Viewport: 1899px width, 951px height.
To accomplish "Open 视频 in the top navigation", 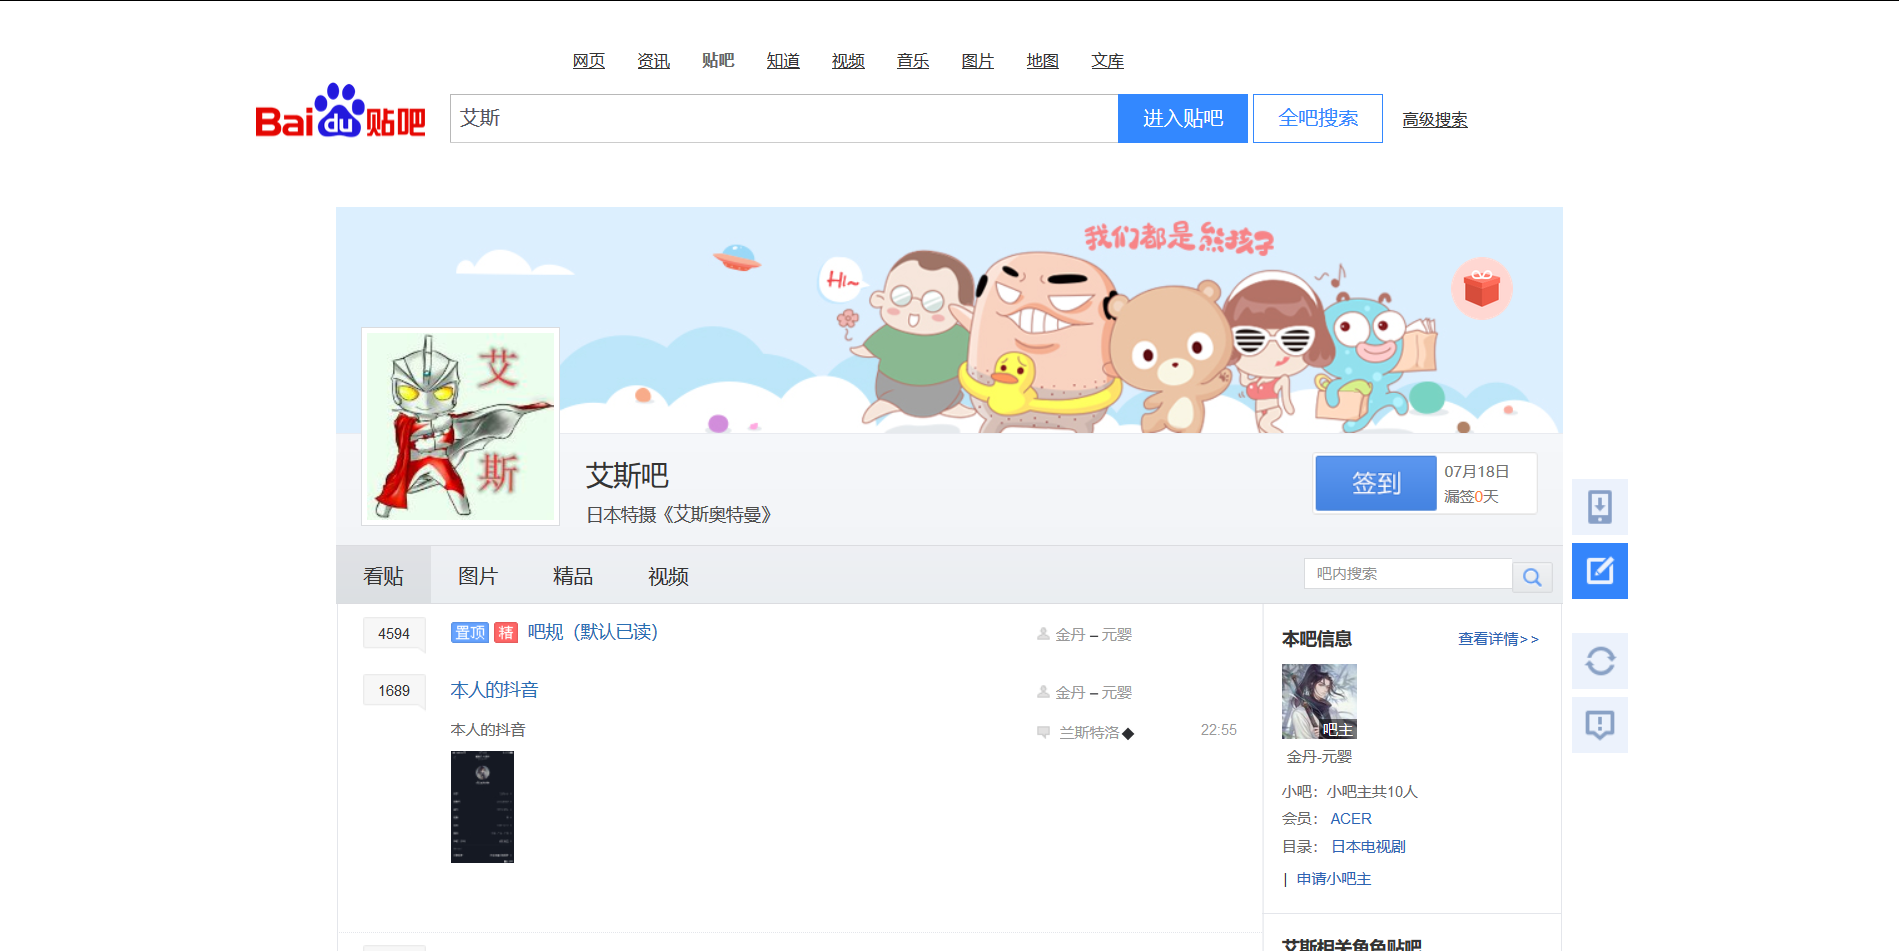I will pyautogui.click(x=848, y=61).
